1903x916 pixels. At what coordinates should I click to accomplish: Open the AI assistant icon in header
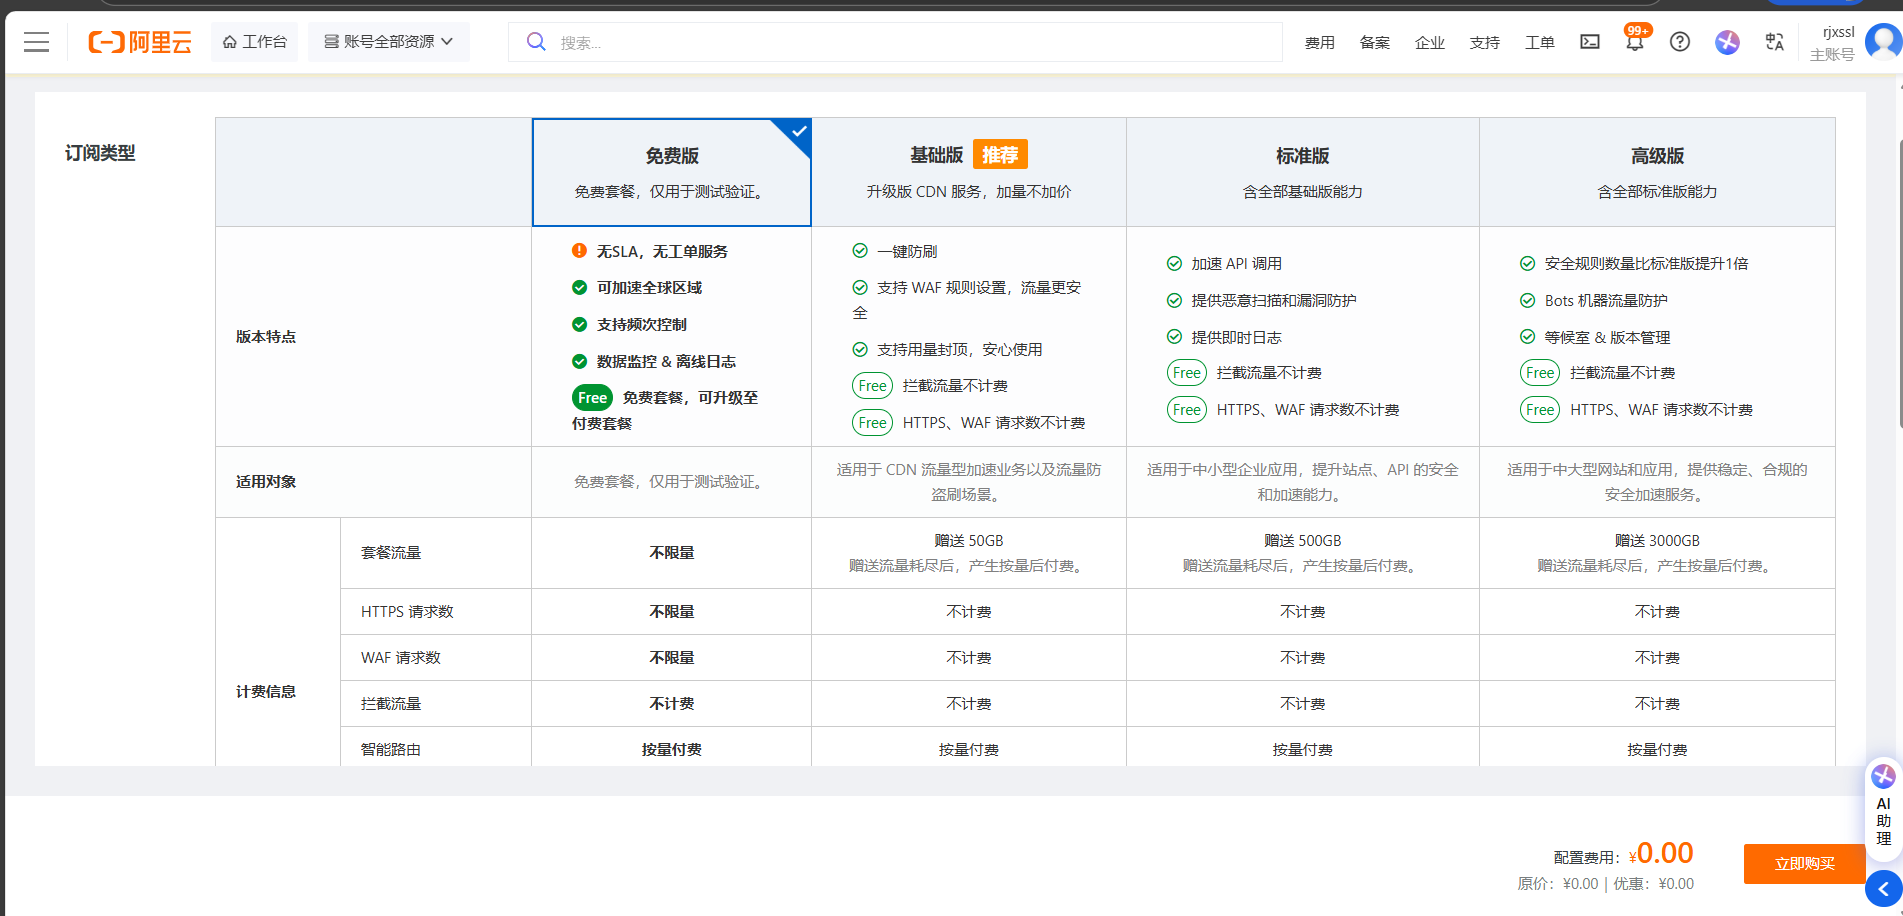(x=1727, y=42)
